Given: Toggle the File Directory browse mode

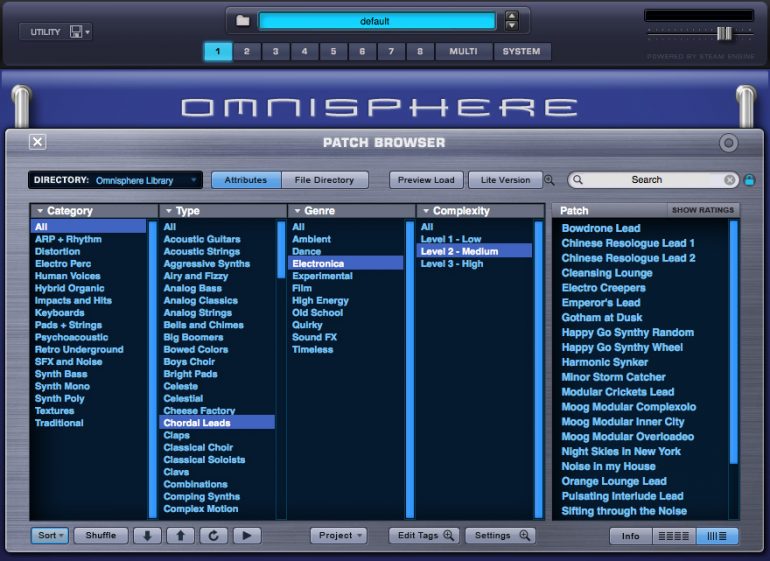Looking at the screenshot, I should click(325, 180).
